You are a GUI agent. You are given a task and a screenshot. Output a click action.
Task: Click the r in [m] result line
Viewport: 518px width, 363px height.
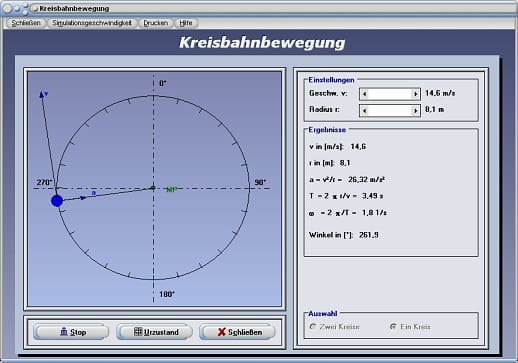330,163
